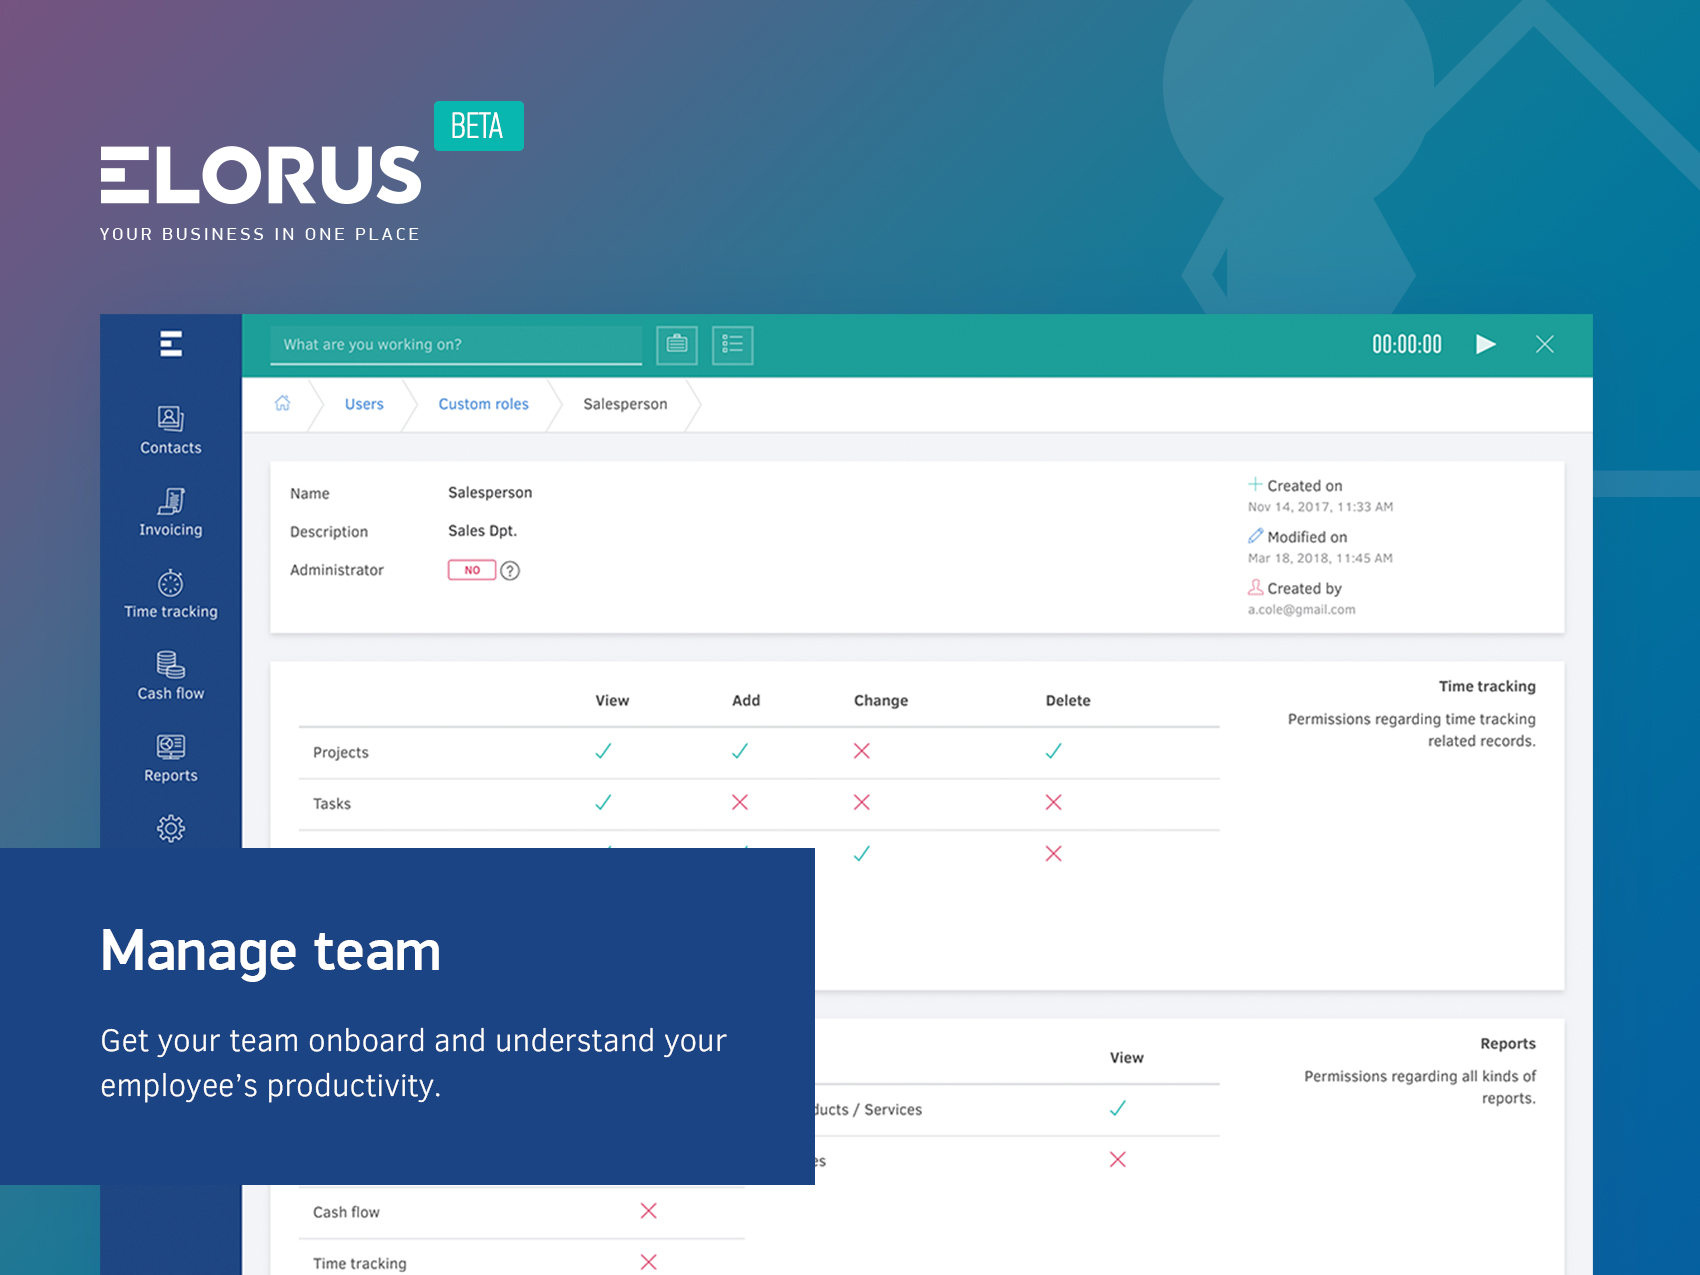Toggle Tasks Delete permission
This screenshot has height=1275, width=1700.
[x=1054, y=802]
